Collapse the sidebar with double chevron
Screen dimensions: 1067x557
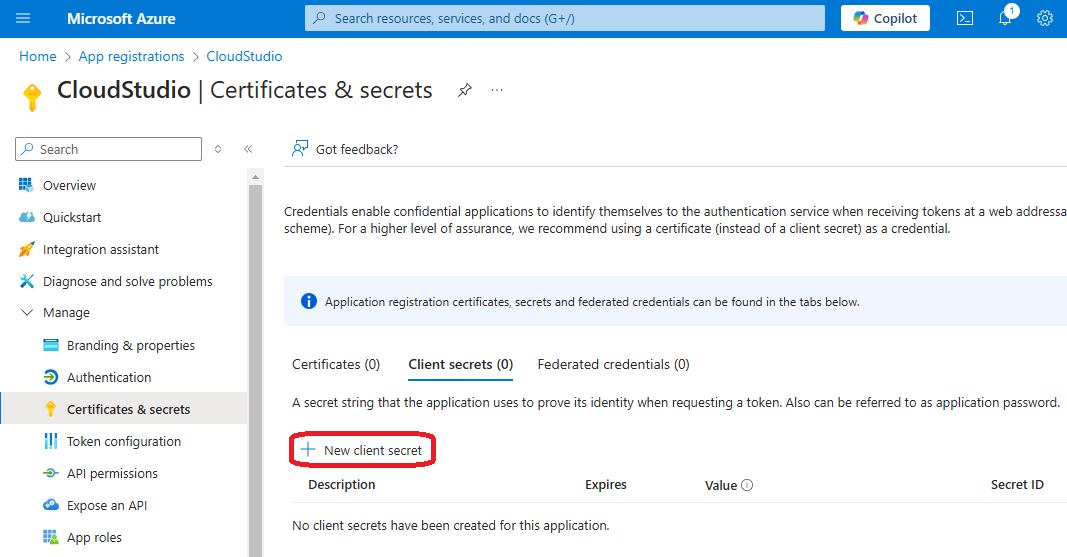coord(248,149)
